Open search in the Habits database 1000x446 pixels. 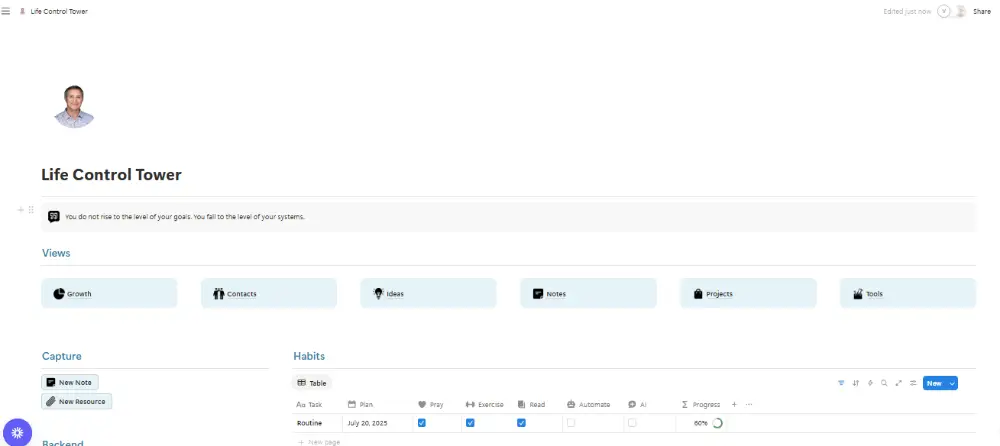[884, 383]
